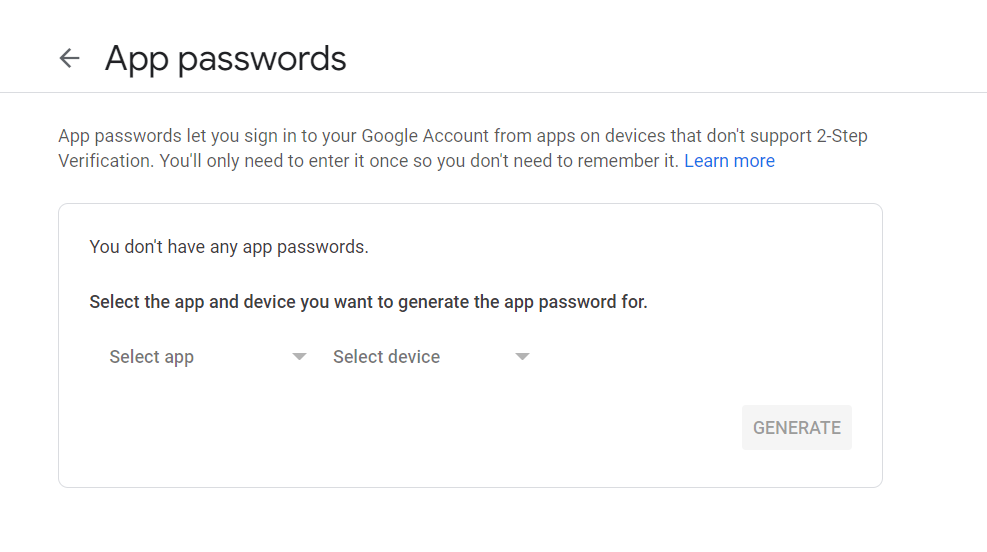Click the bold instruction about selecting app and device
Image resolution: width=987 pixels, height=552 pixels.
click(368, 302)
